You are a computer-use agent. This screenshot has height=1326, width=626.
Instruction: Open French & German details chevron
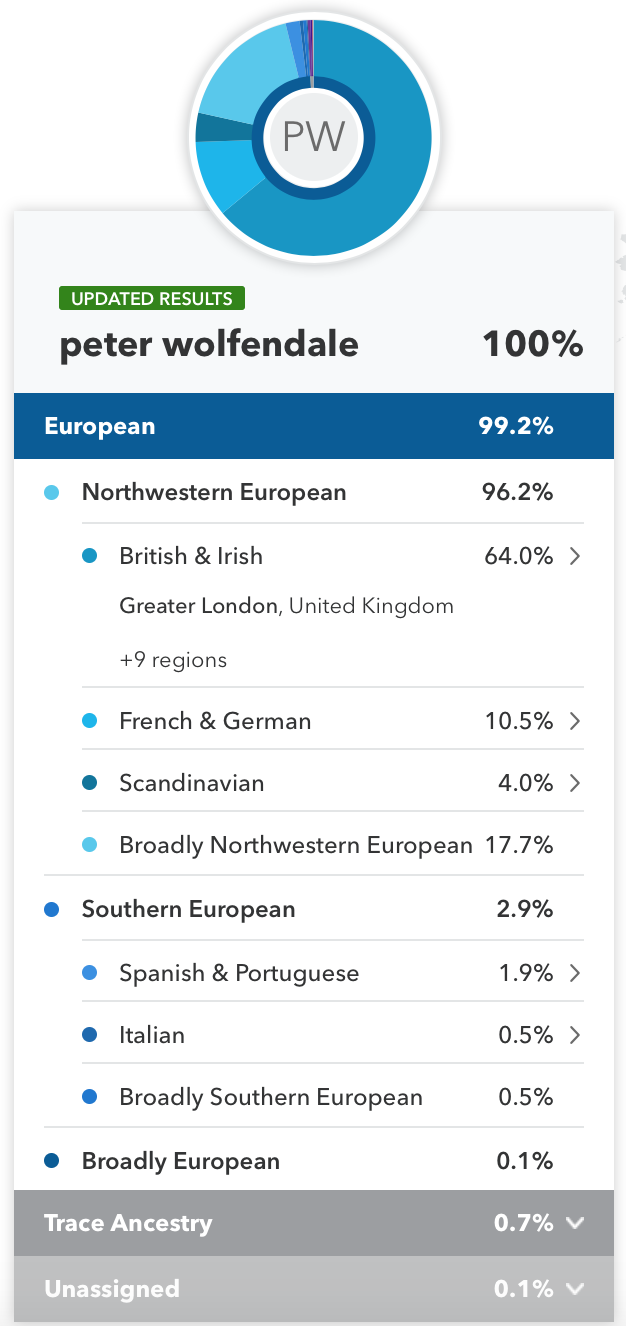pyautogui.click(x=575, y=721)
